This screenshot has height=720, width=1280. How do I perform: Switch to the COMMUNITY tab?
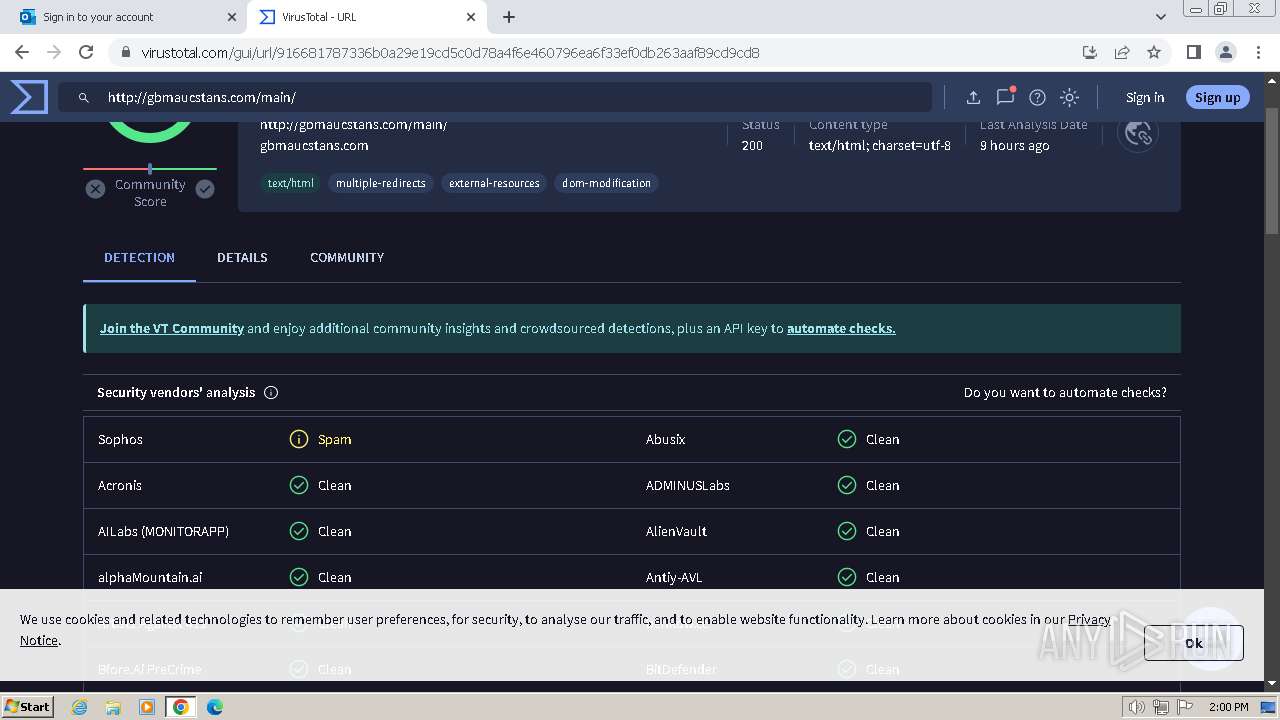pos(347,257)
